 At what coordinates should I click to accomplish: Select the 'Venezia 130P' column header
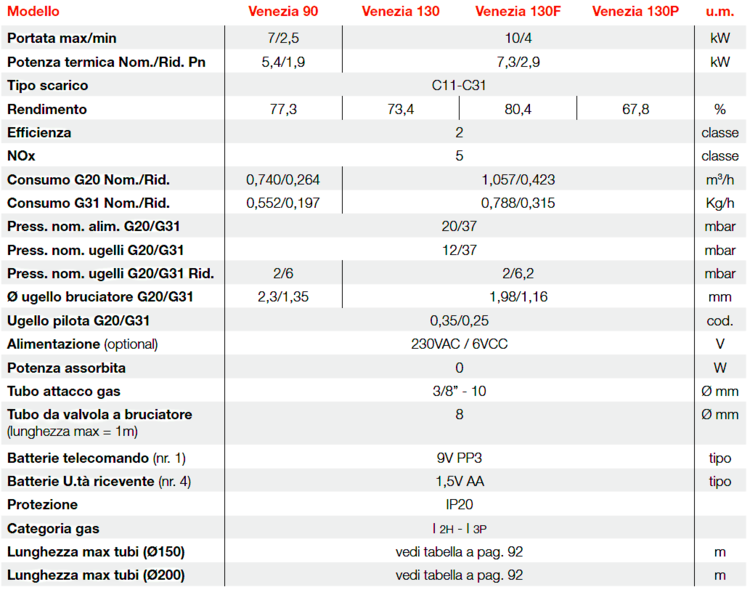(x=635, y=11)
